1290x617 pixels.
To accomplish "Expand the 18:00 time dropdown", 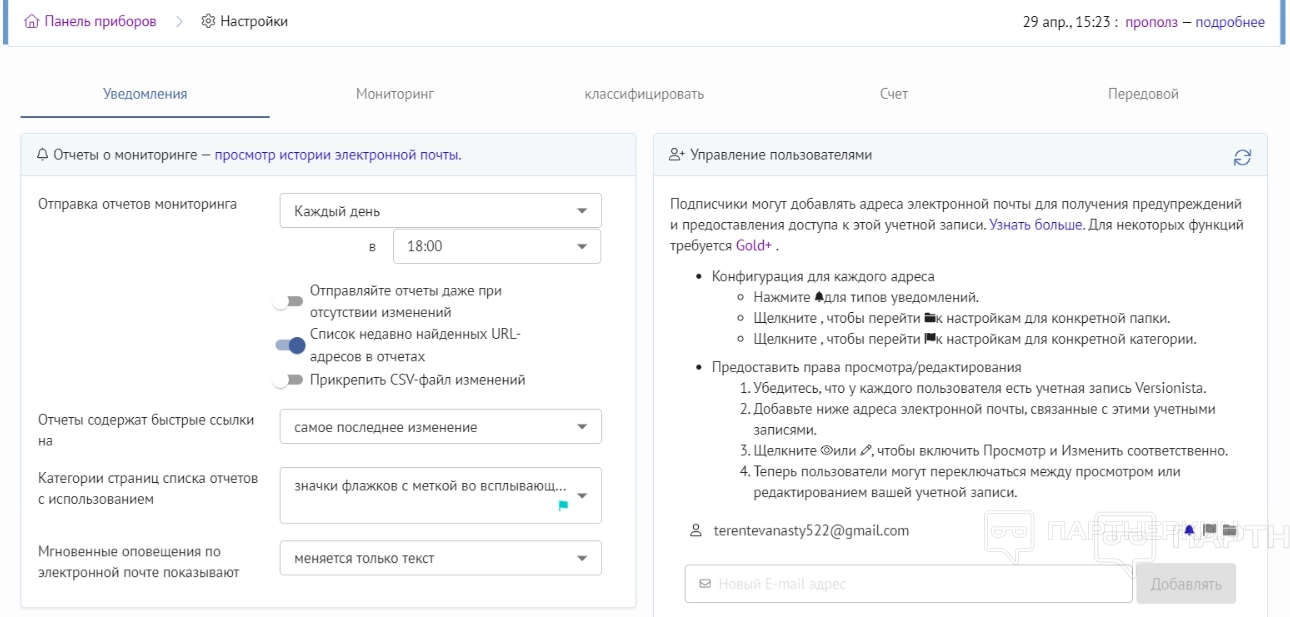I will pos(497,246).
